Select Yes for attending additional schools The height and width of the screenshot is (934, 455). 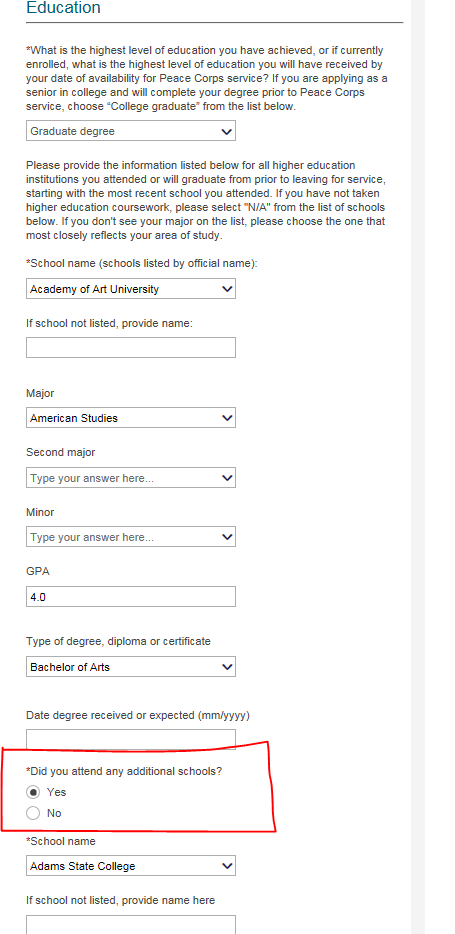[x=33, y=792]
